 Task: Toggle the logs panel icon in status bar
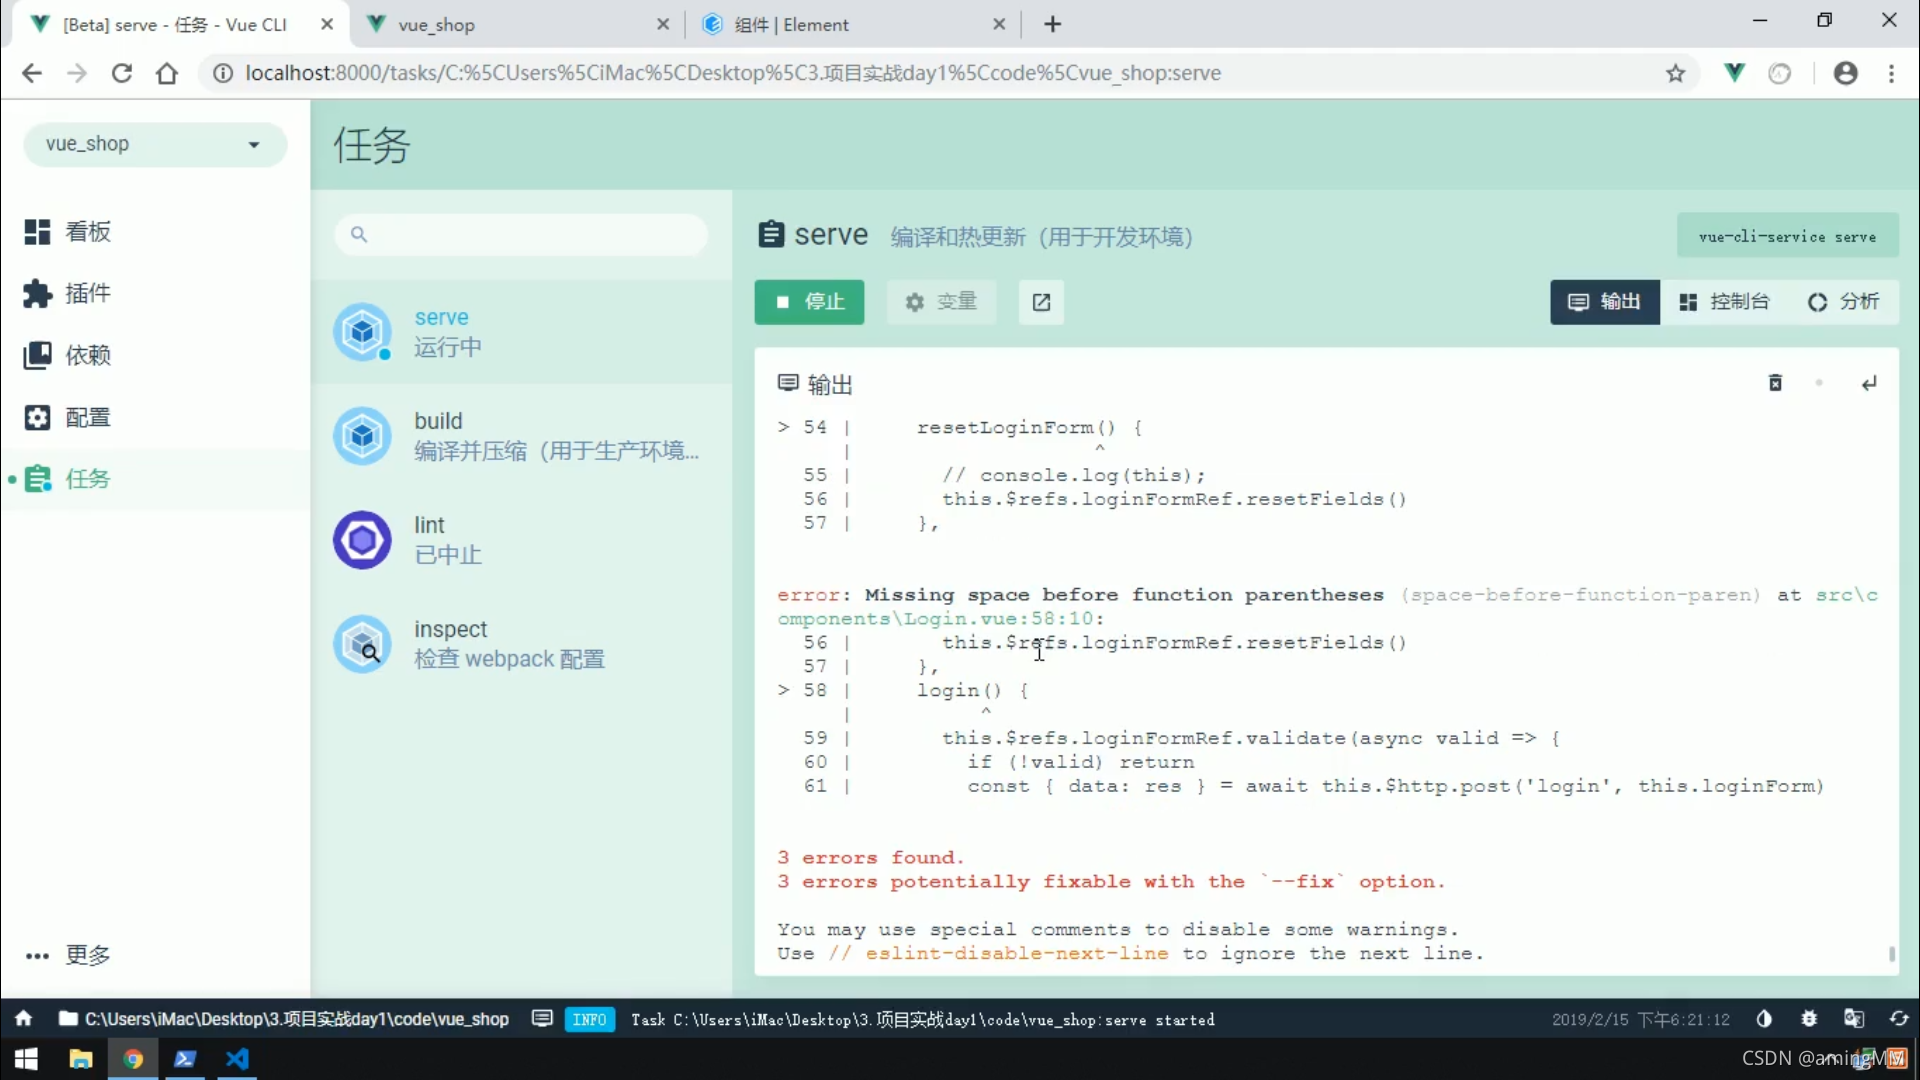click(x=542, y=1019)
